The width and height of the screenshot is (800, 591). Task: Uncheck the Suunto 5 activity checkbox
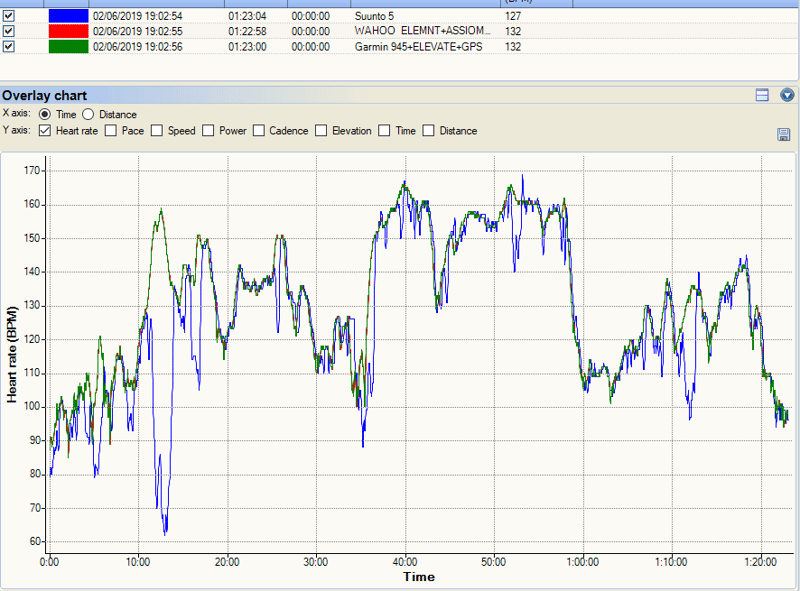click(9, 16)
